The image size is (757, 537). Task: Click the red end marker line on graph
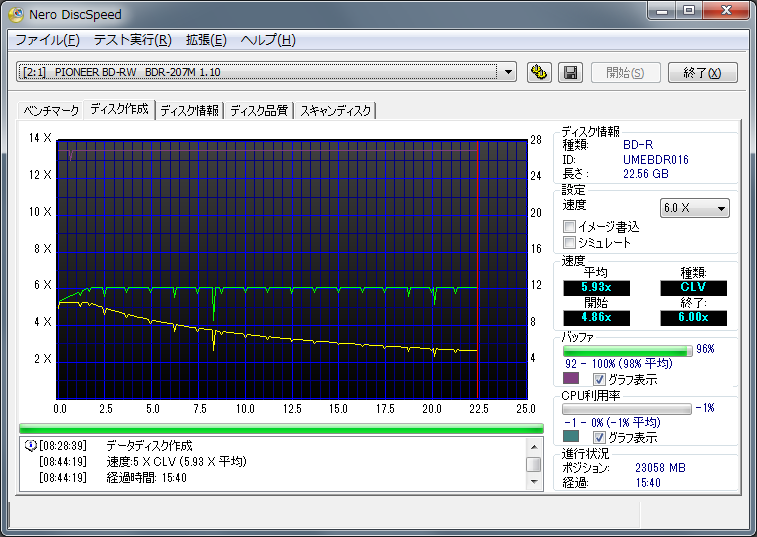(477, 269)
